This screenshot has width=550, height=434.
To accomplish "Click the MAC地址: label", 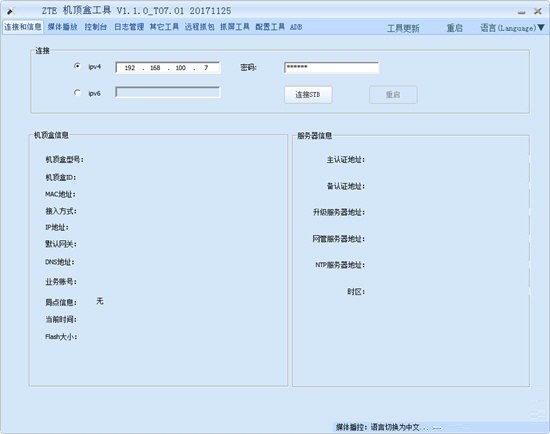I will pyautogui.click(x=60, y=194).
